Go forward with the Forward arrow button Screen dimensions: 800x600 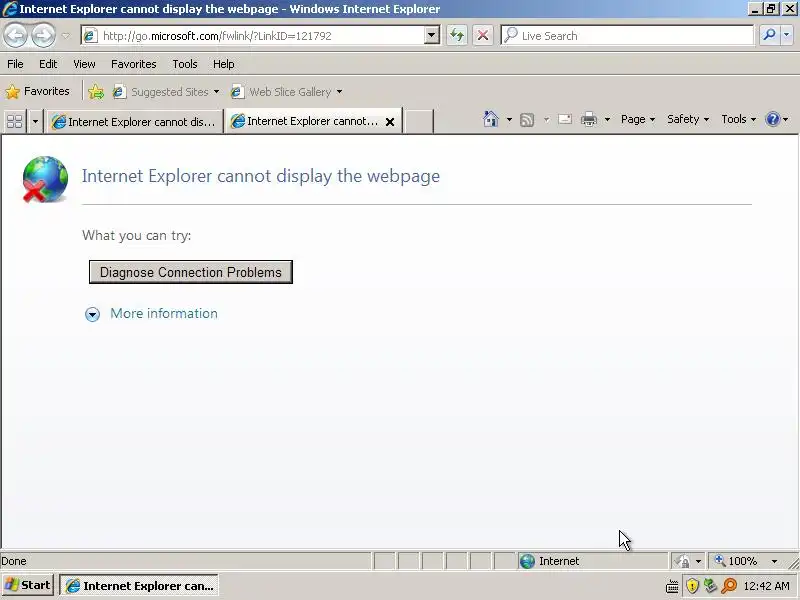(43, 35)
